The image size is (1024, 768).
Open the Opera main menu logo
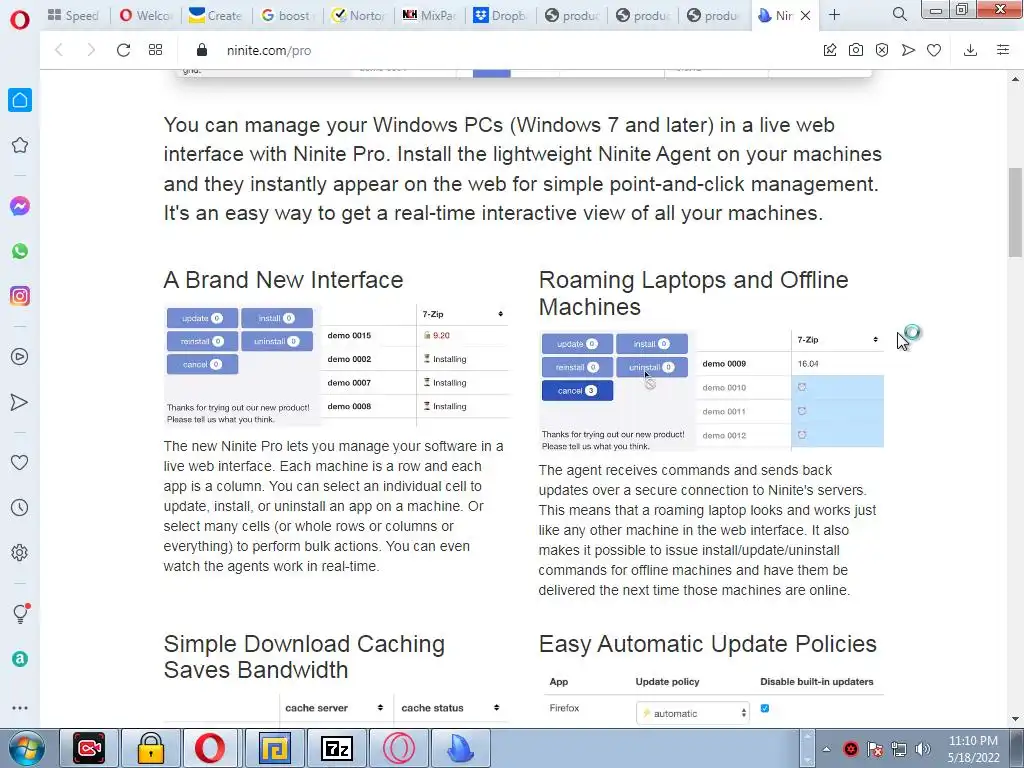20,20
